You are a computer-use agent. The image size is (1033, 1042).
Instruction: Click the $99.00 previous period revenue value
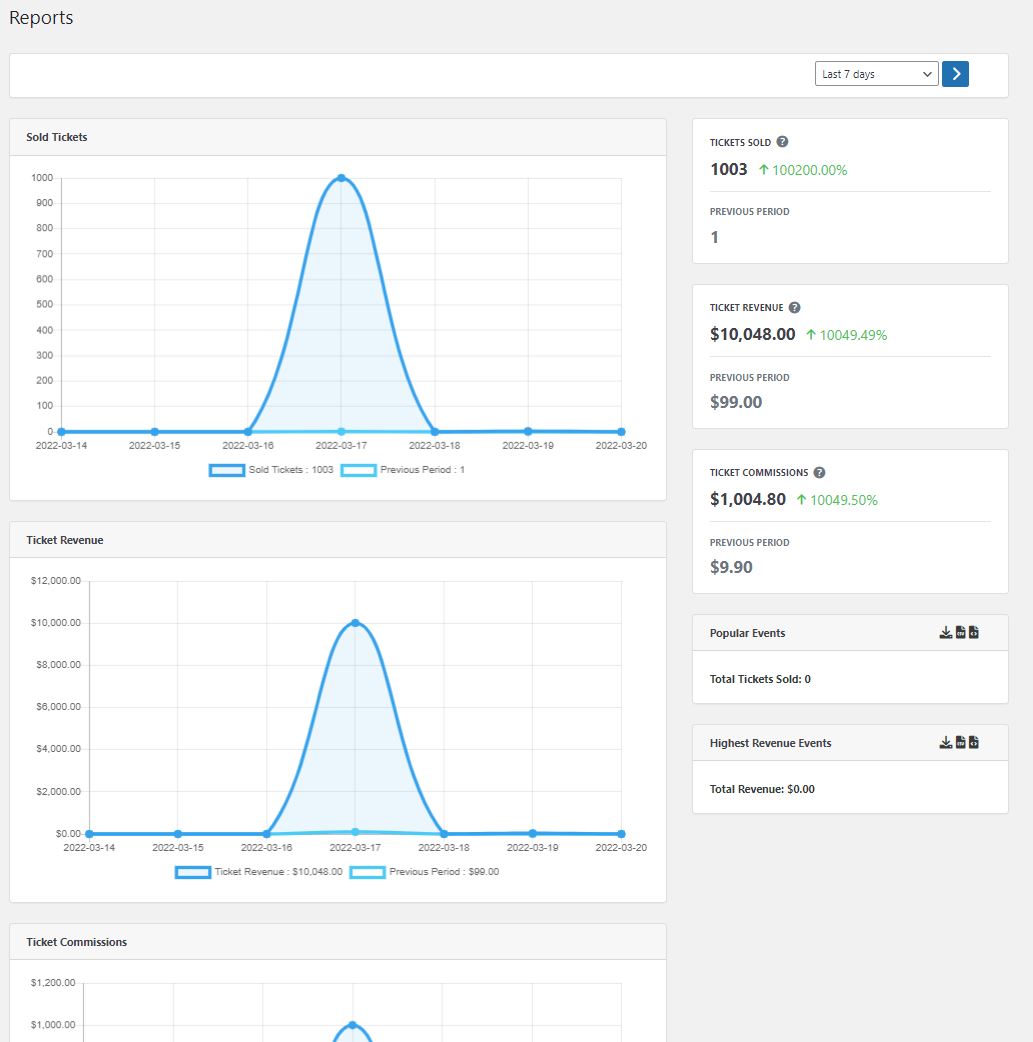pos(736,402)
